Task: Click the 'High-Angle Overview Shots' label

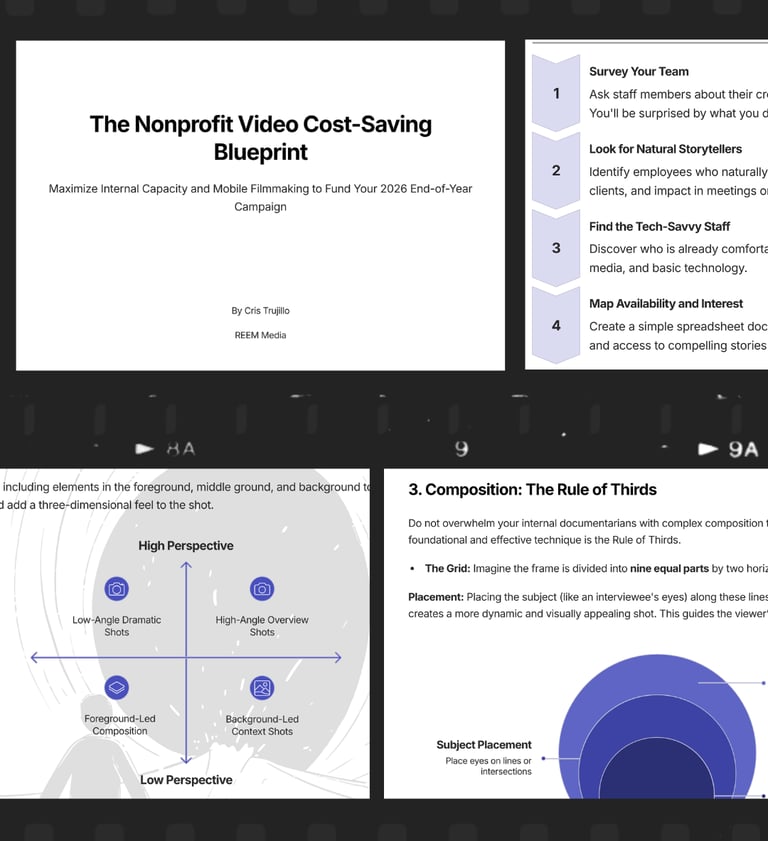Action: [x=262, y=626]
